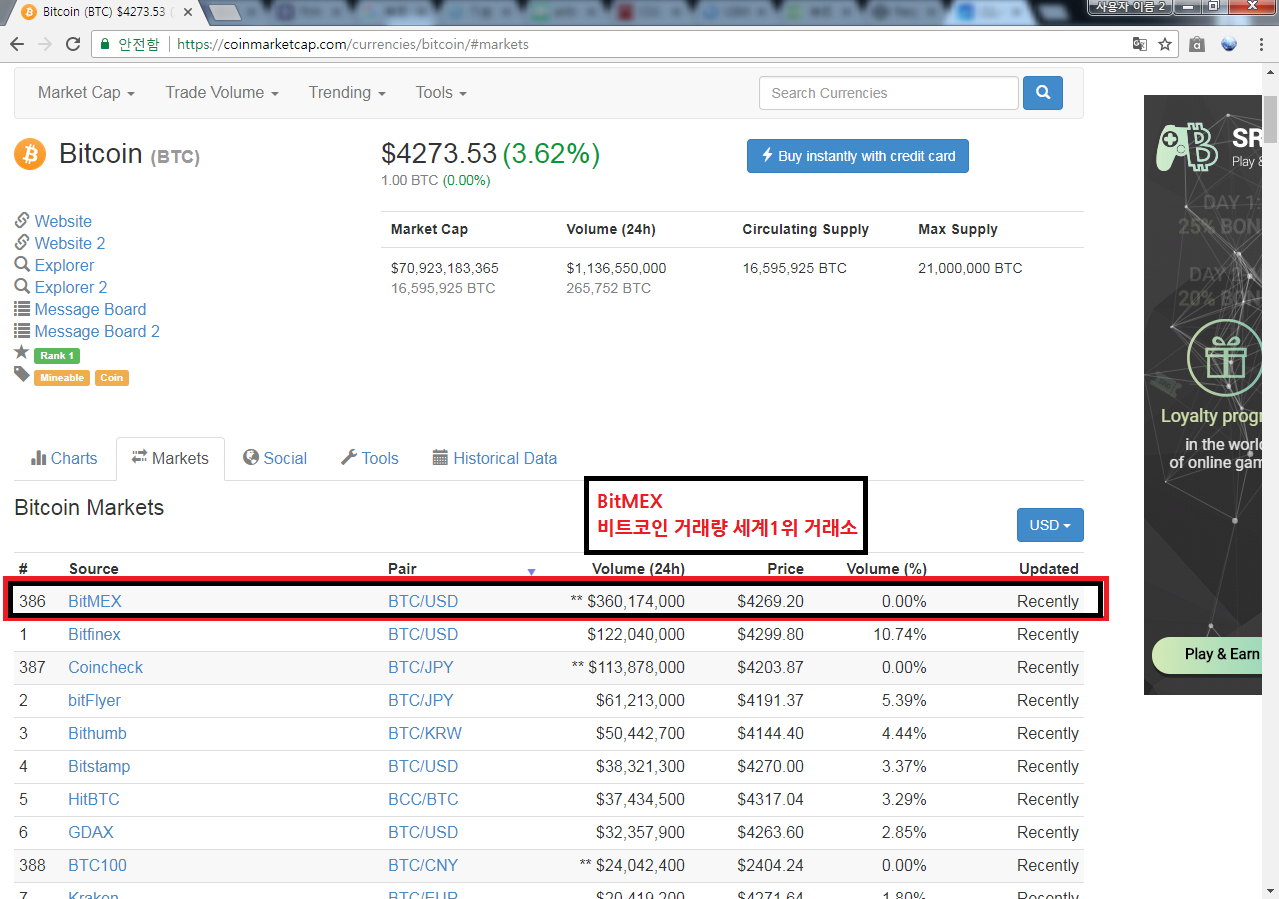Open the BitMEX exchange link
Screen dimensions: 1279x899
point(95,601)
